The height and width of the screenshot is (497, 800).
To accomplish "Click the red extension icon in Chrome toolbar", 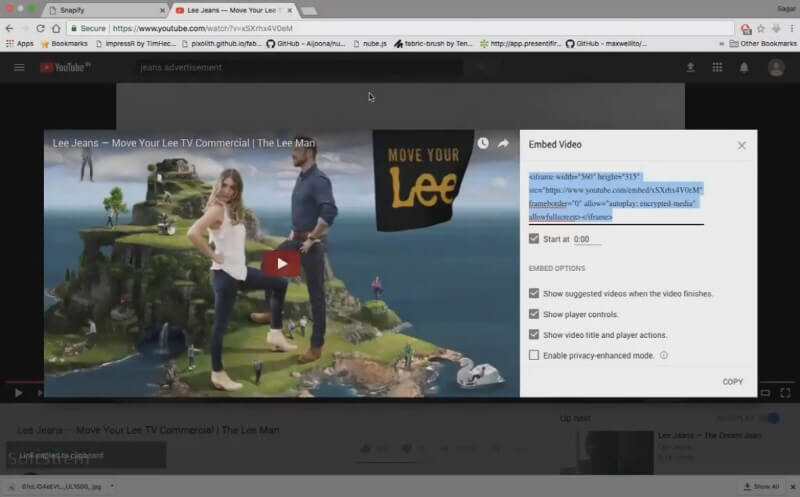I will [x=746, y=29].
